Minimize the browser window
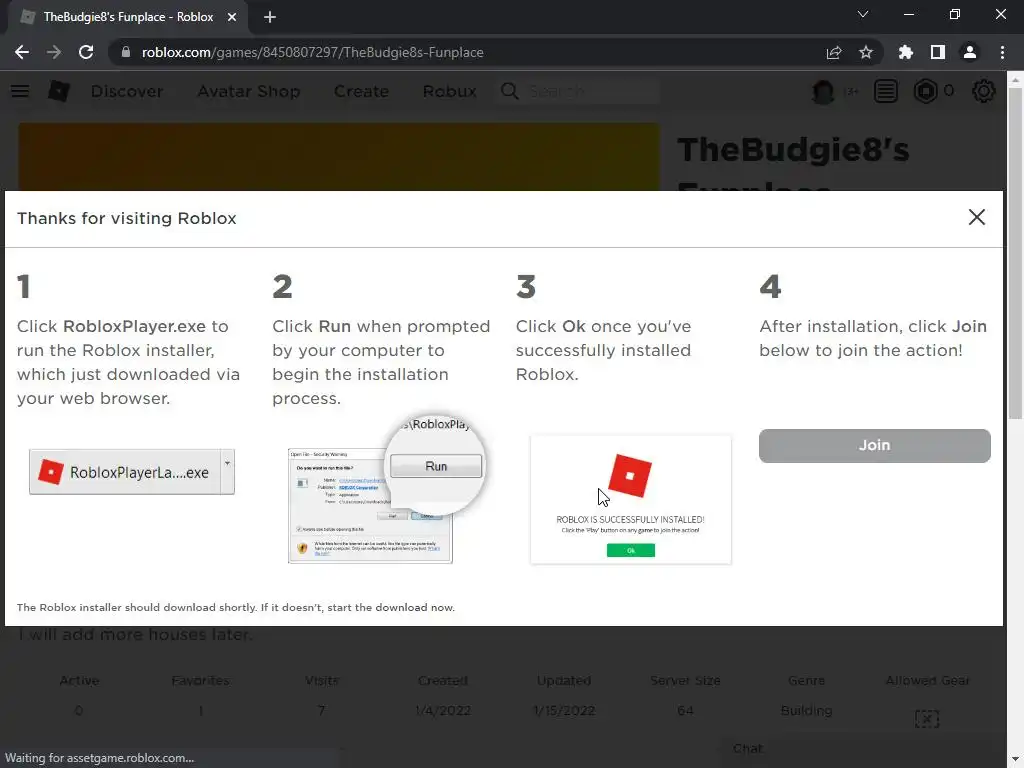 [x=908, y=14]
